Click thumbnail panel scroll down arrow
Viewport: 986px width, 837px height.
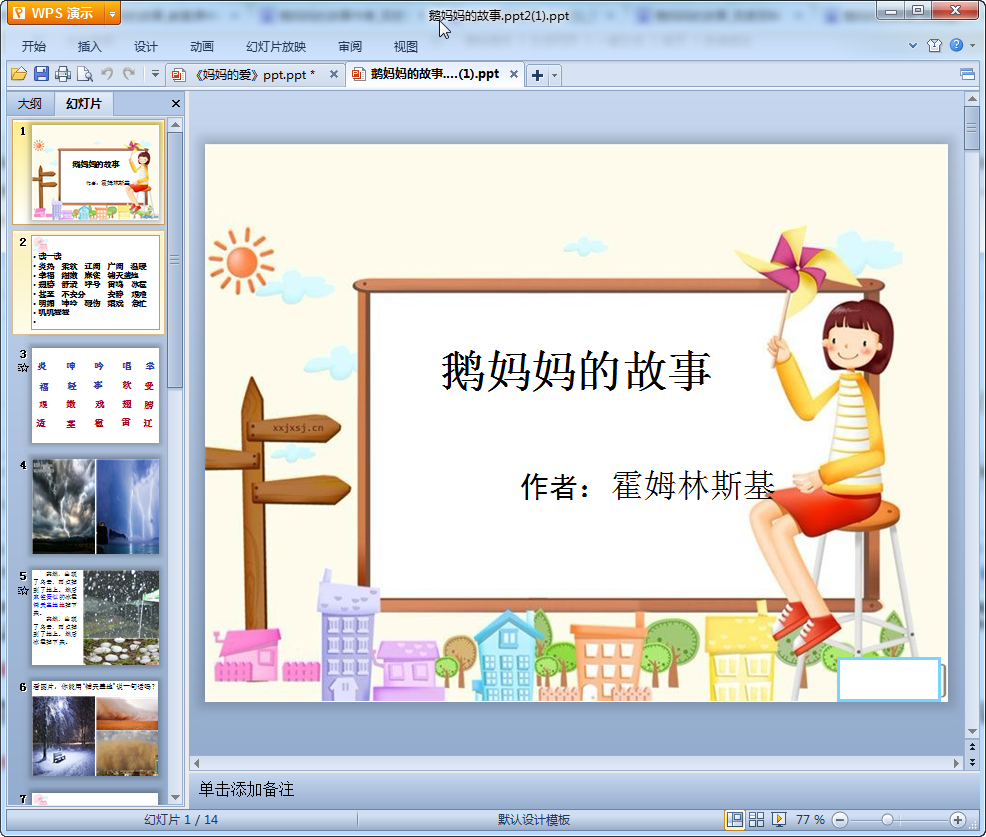tap(175, 797)
